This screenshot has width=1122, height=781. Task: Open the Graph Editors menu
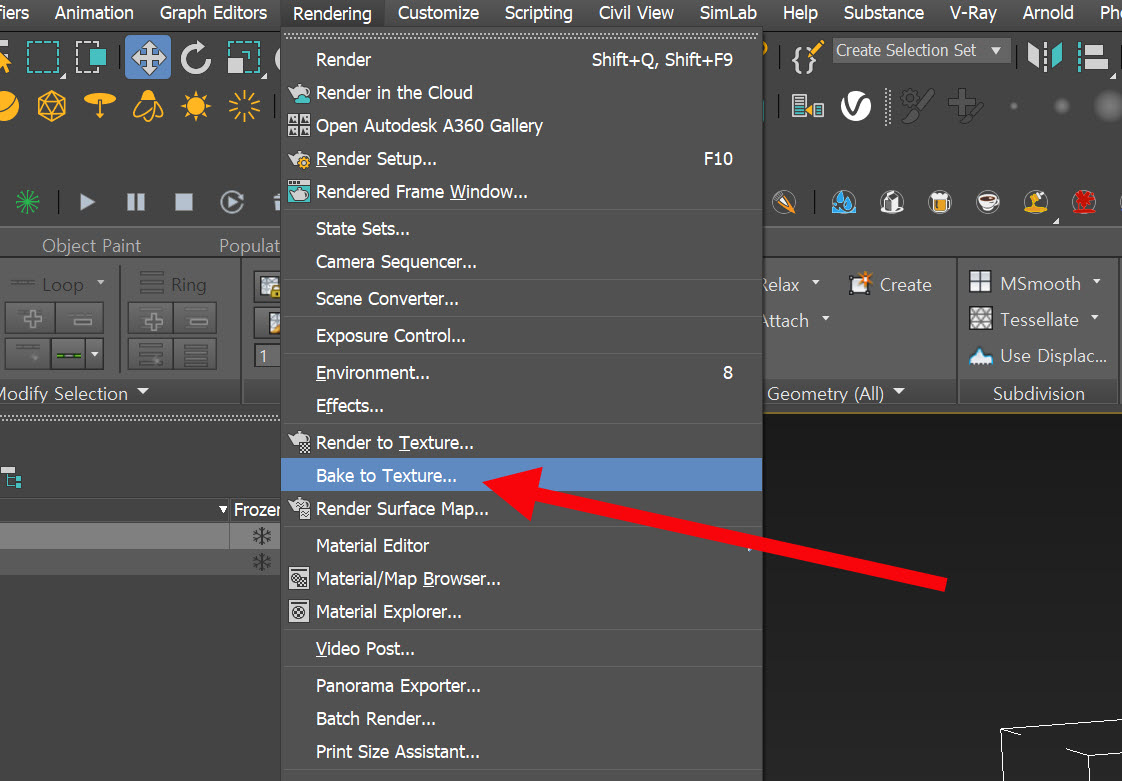click(213, 13)
